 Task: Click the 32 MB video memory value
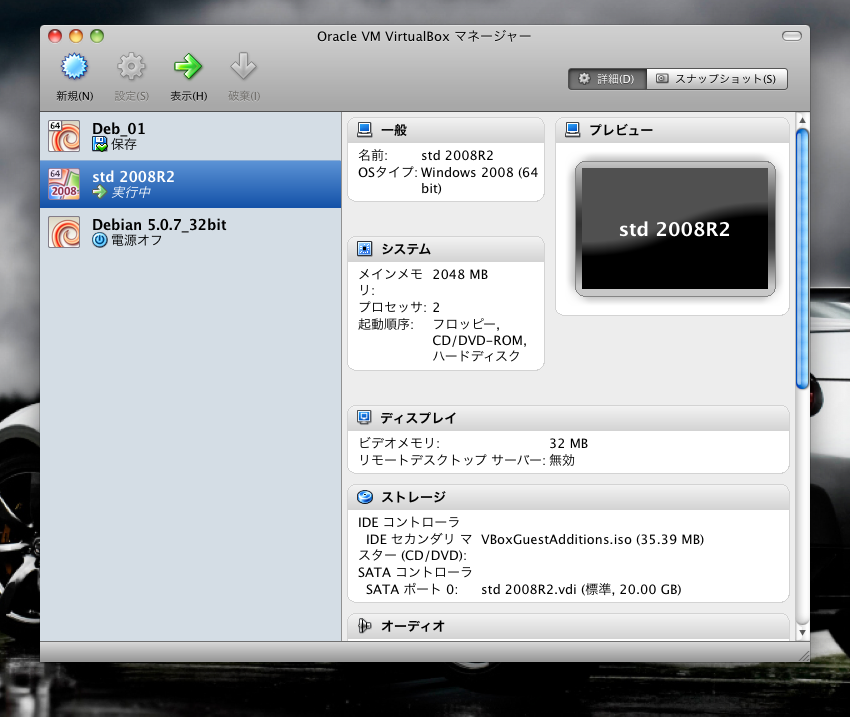click(569, 444)
